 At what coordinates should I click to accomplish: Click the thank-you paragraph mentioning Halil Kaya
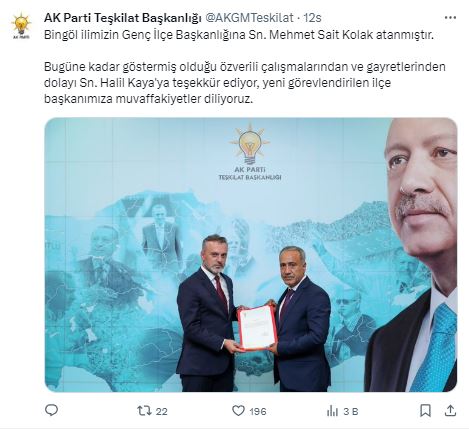click(x=245, y=83)
